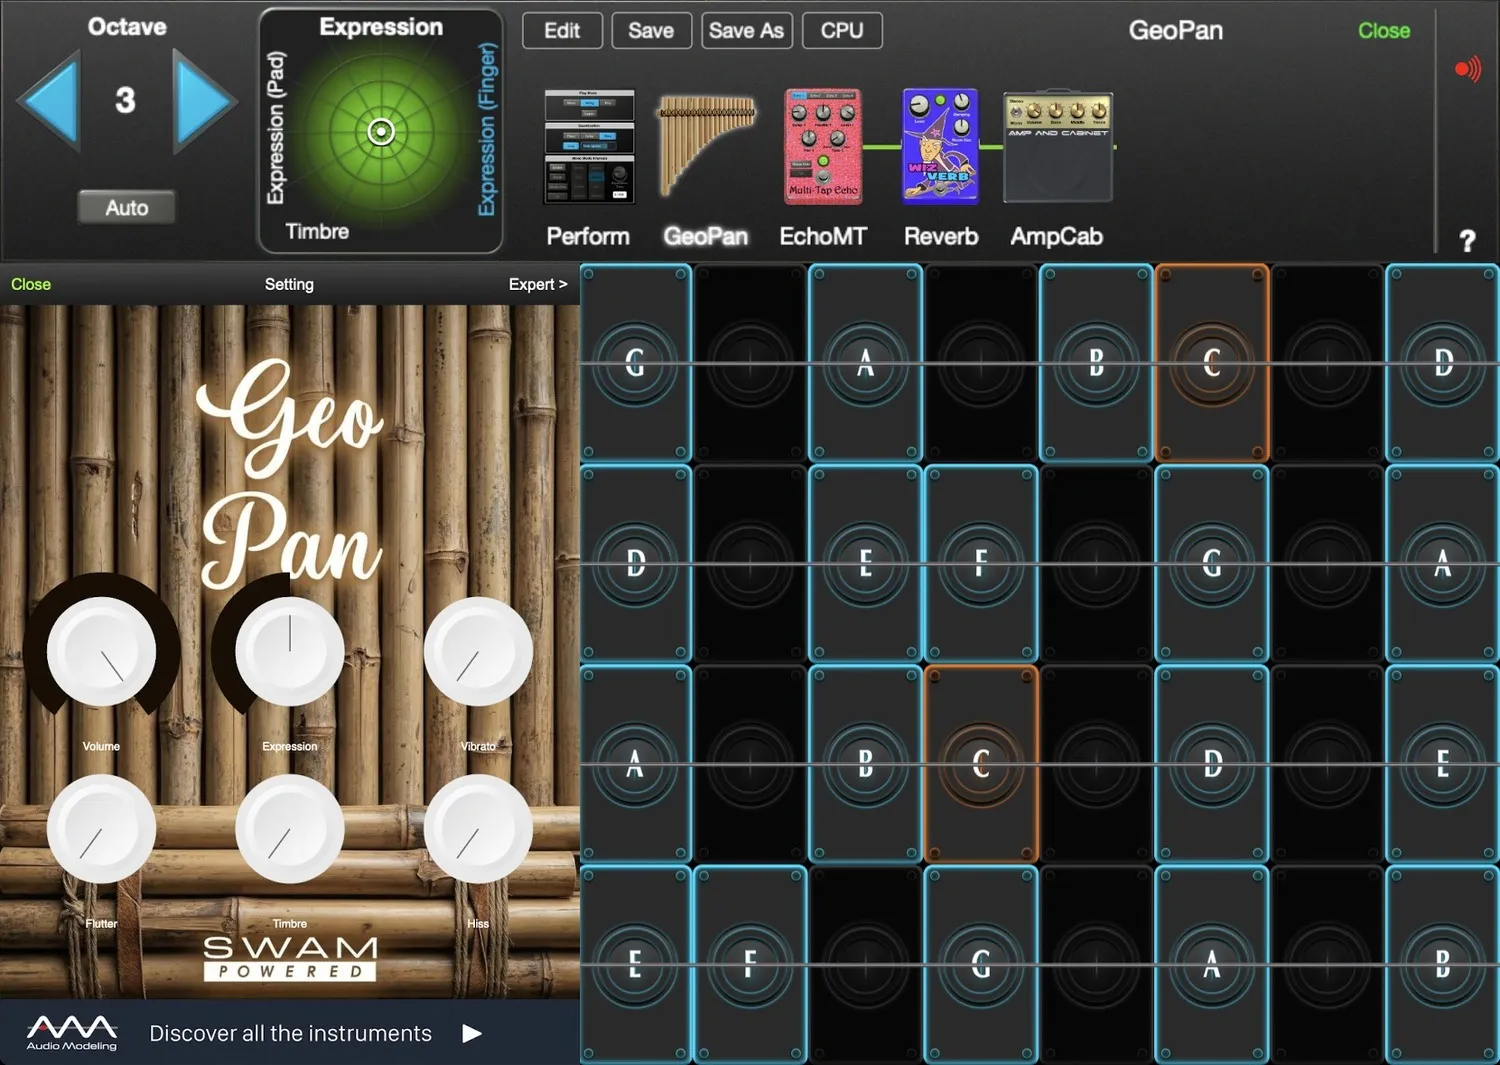Image resolution: width=1500 pixels, height=1065 pixels.
Task: Click the Hiss knob
Action: [x=478, y=829]
